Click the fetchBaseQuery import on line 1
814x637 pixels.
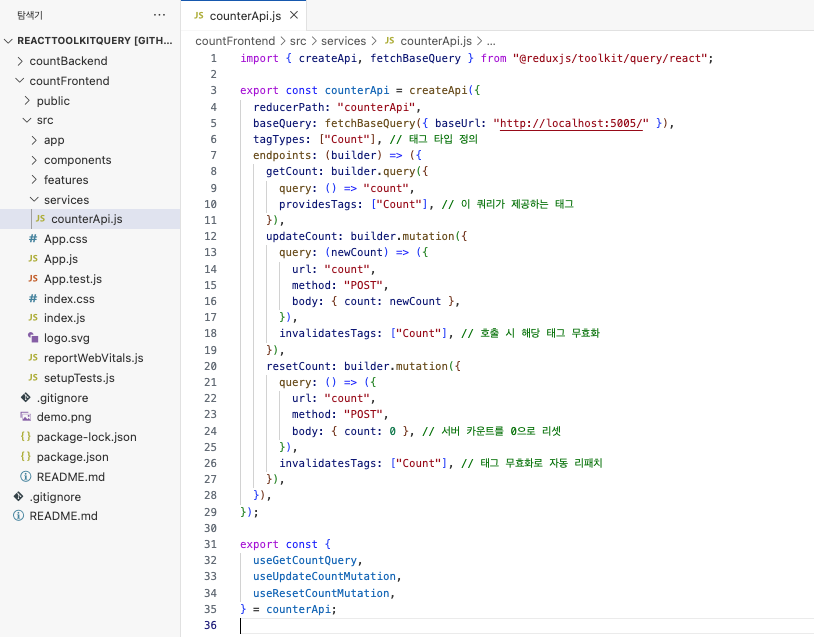coord(415,58)
